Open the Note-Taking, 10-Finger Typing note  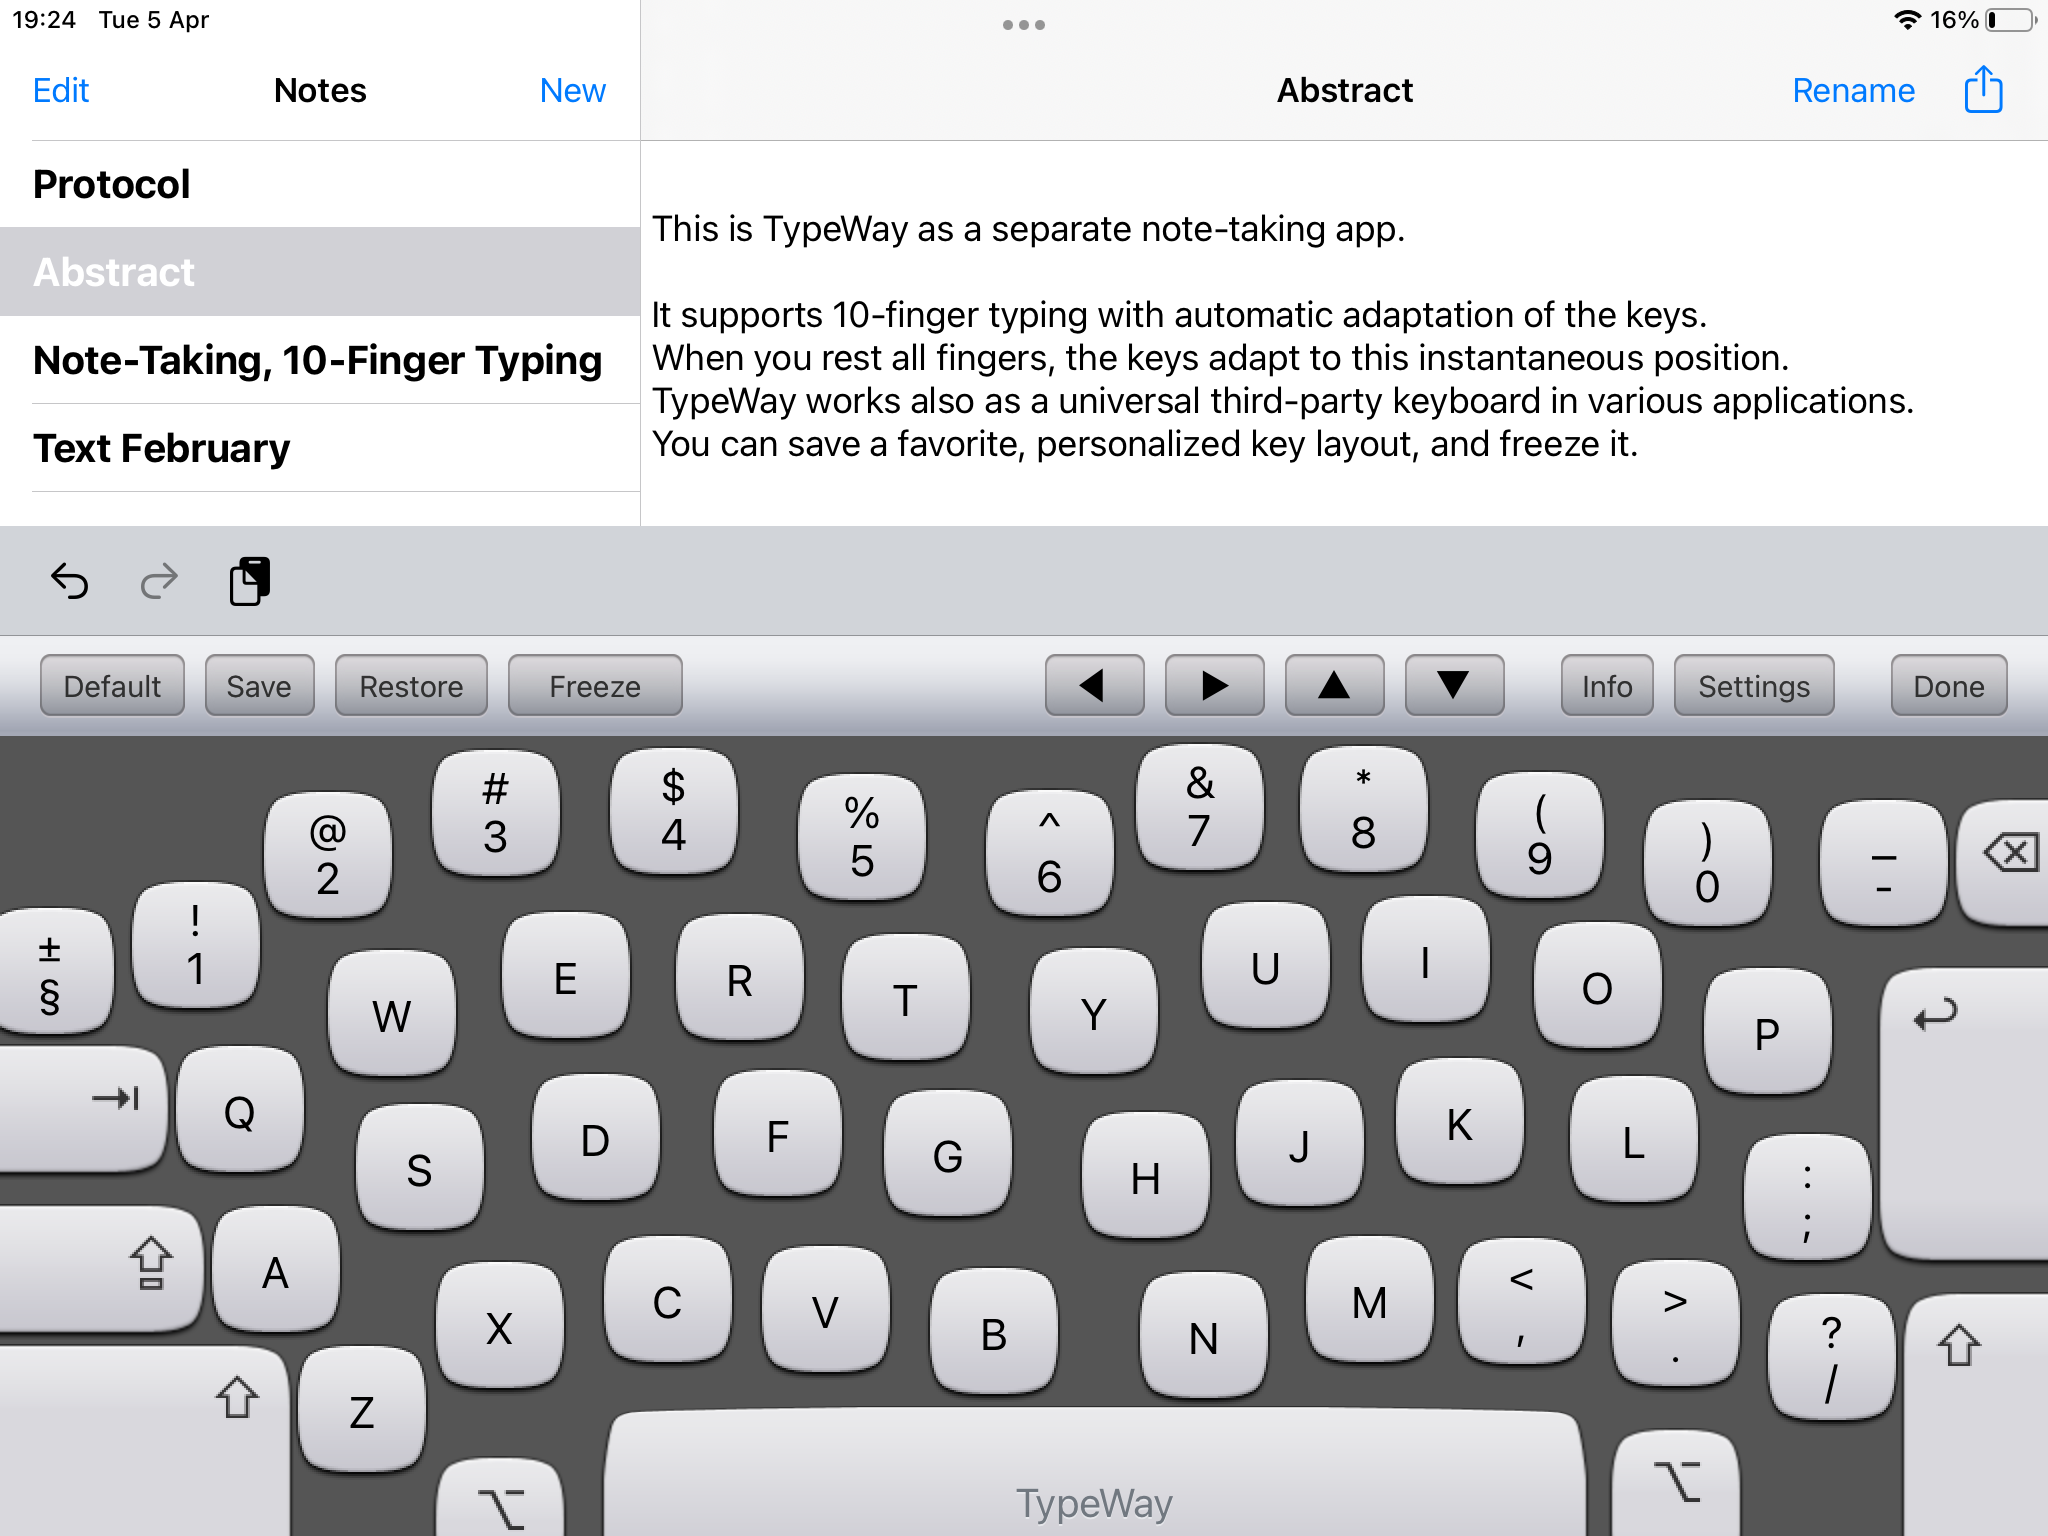click(320, 360)
